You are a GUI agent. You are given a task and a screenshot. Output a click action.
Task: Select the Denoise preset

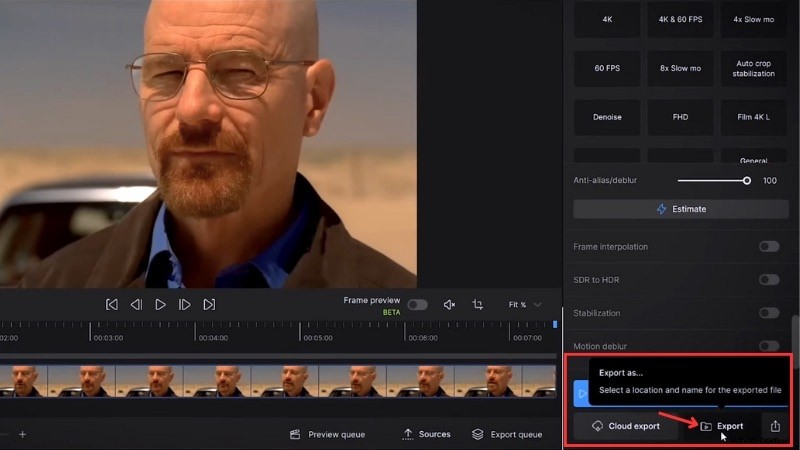pos(607,117)
